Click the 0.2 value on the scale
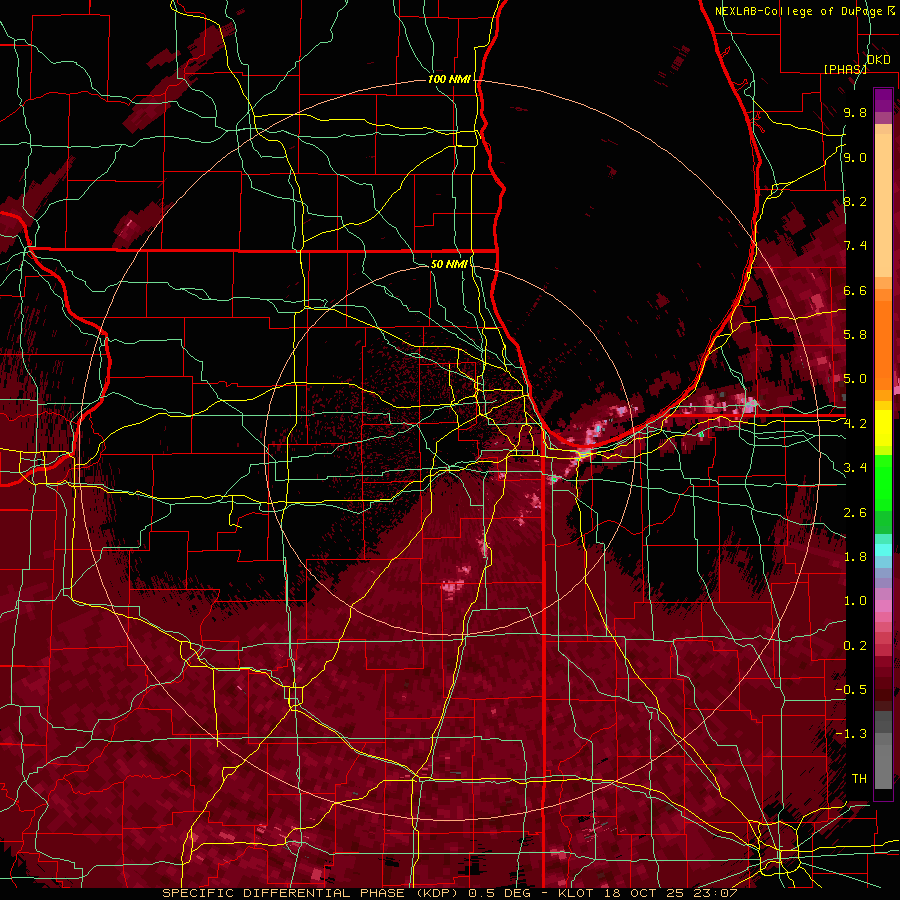This screenshot has height=900, width=900. (855, 646)
